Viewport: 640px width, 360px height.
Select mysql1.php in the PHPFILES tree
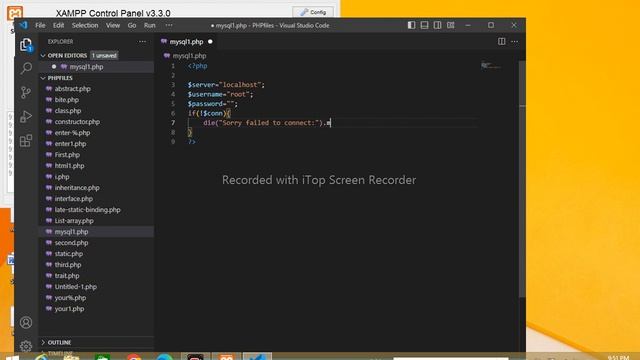pyautogui.click(x=97, y=232)
